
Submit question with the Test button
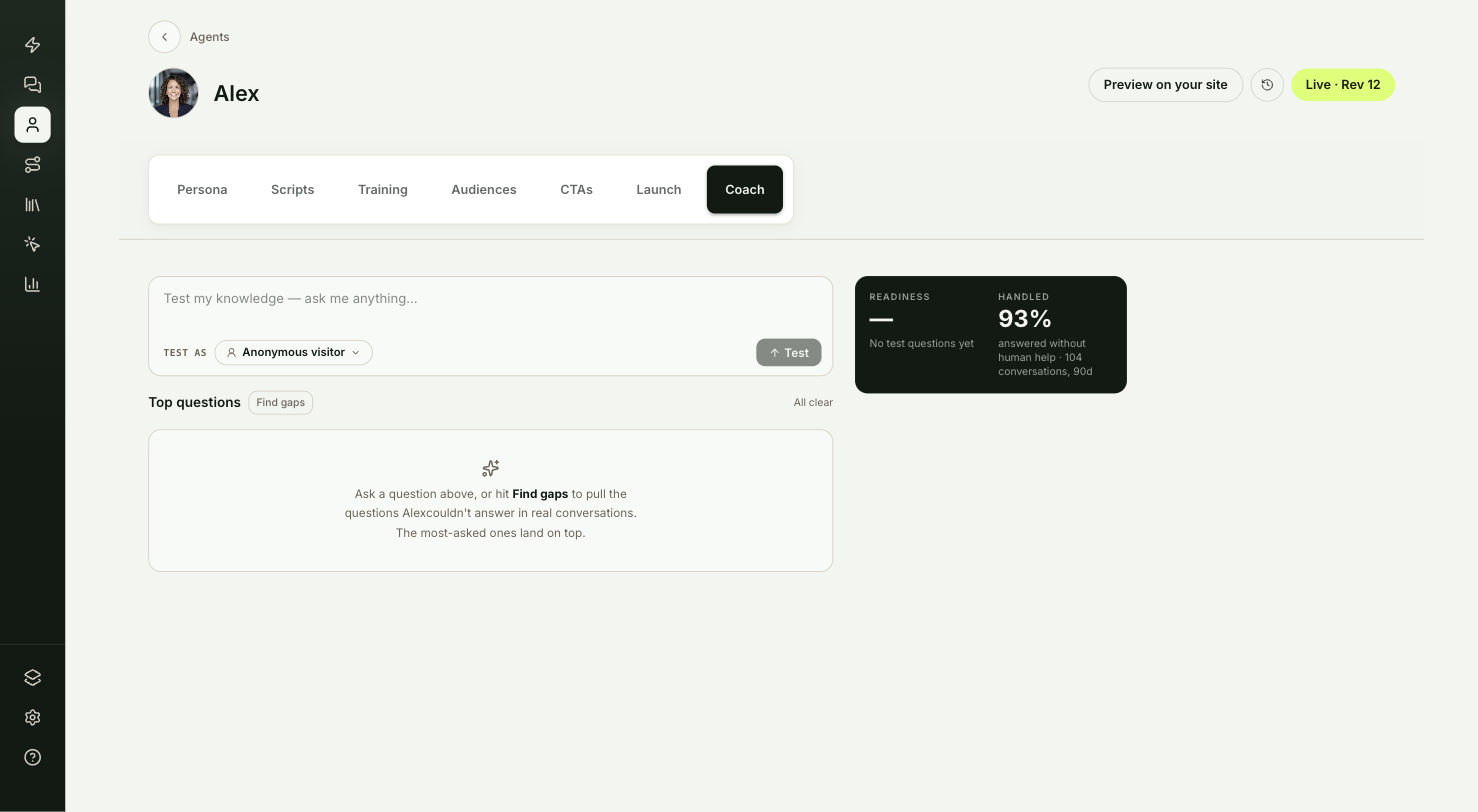click(789, 353)
